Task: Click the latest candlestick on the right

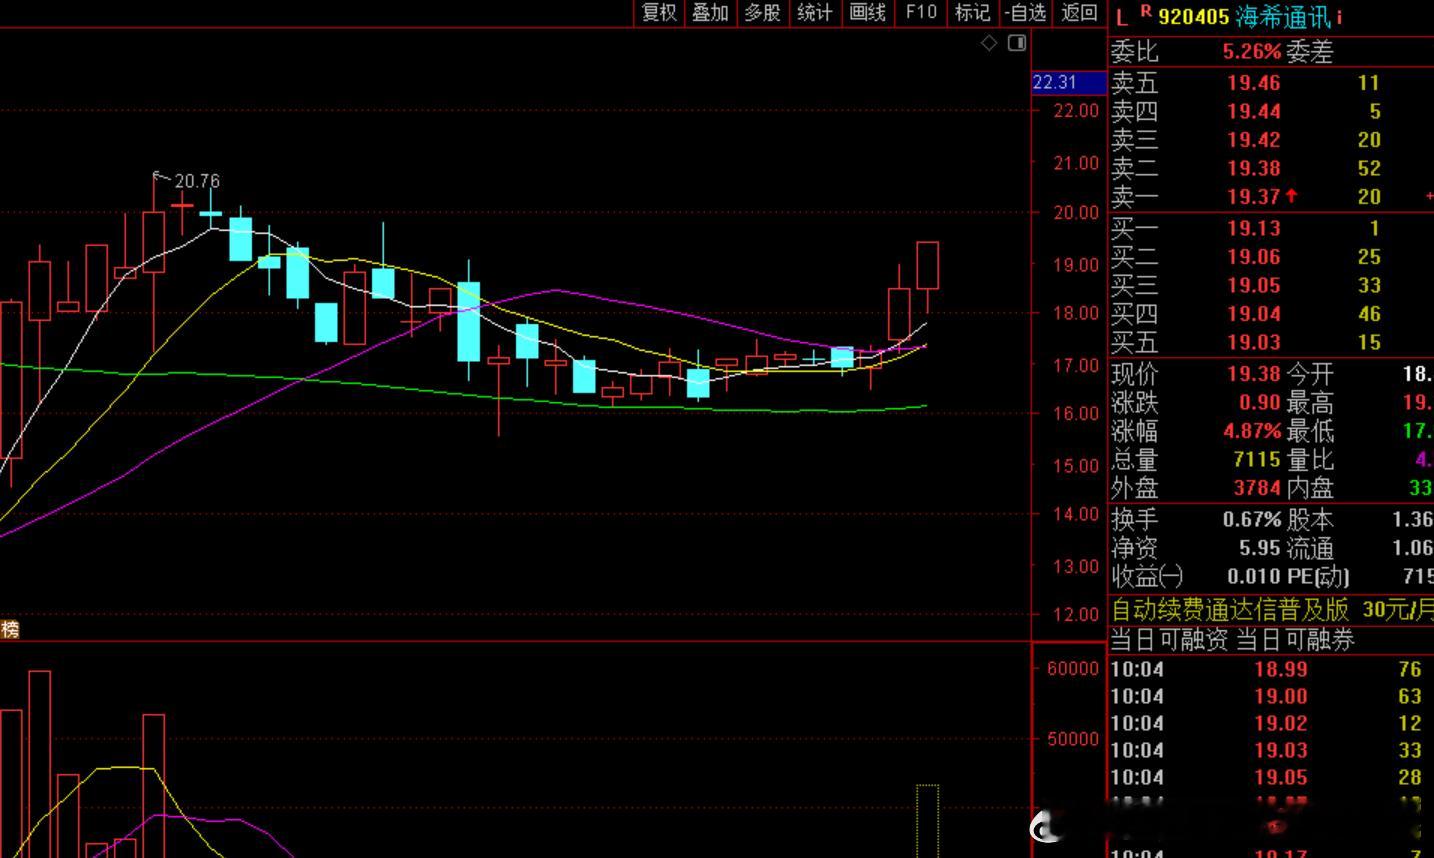Action: 928,265
